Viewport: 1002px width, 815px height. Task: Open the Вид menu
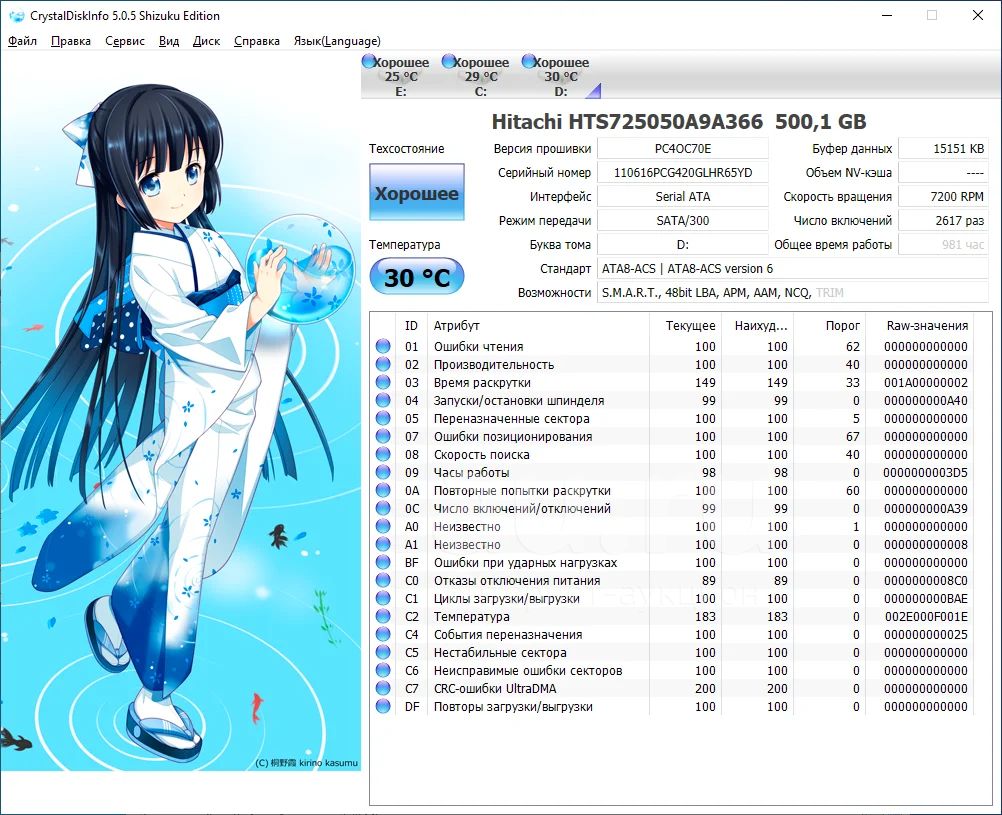click(x=169, y=41)
